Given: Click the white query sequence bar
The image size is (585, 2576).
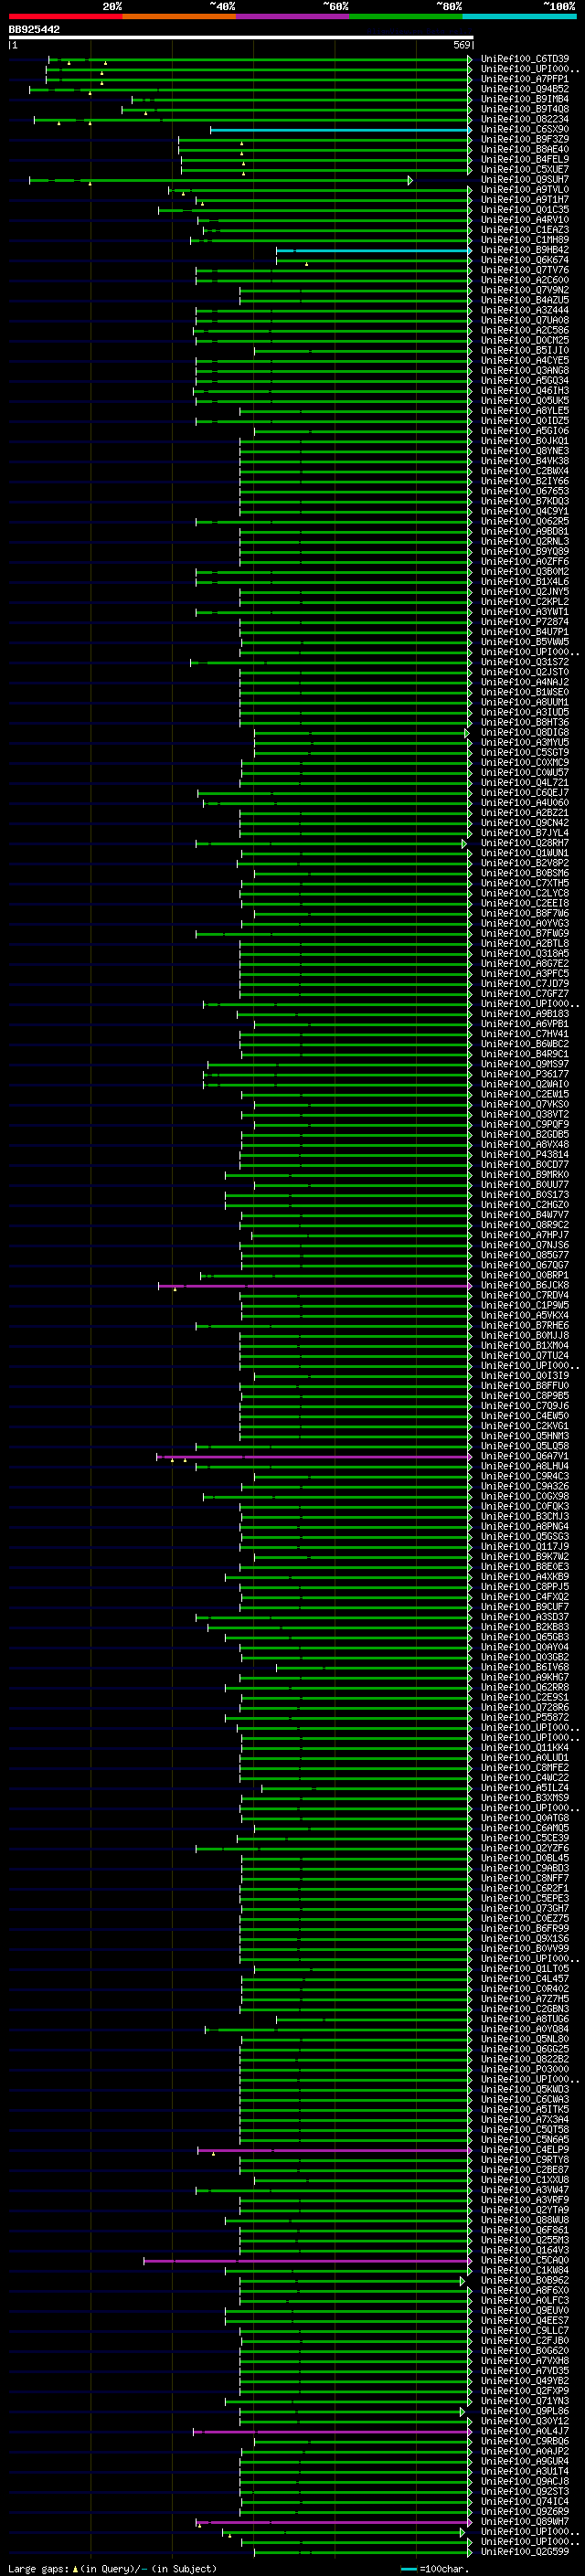Looking at the screenshot, I should pos(240,38).
